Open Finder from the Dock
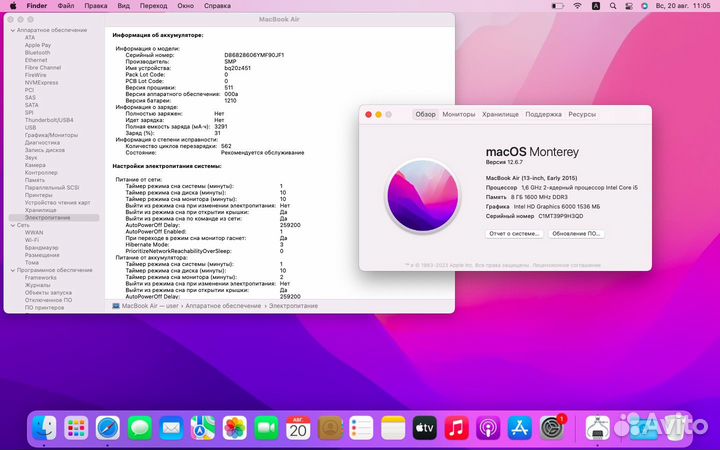Viewport: 720px width, 450px height. point(45,428)
